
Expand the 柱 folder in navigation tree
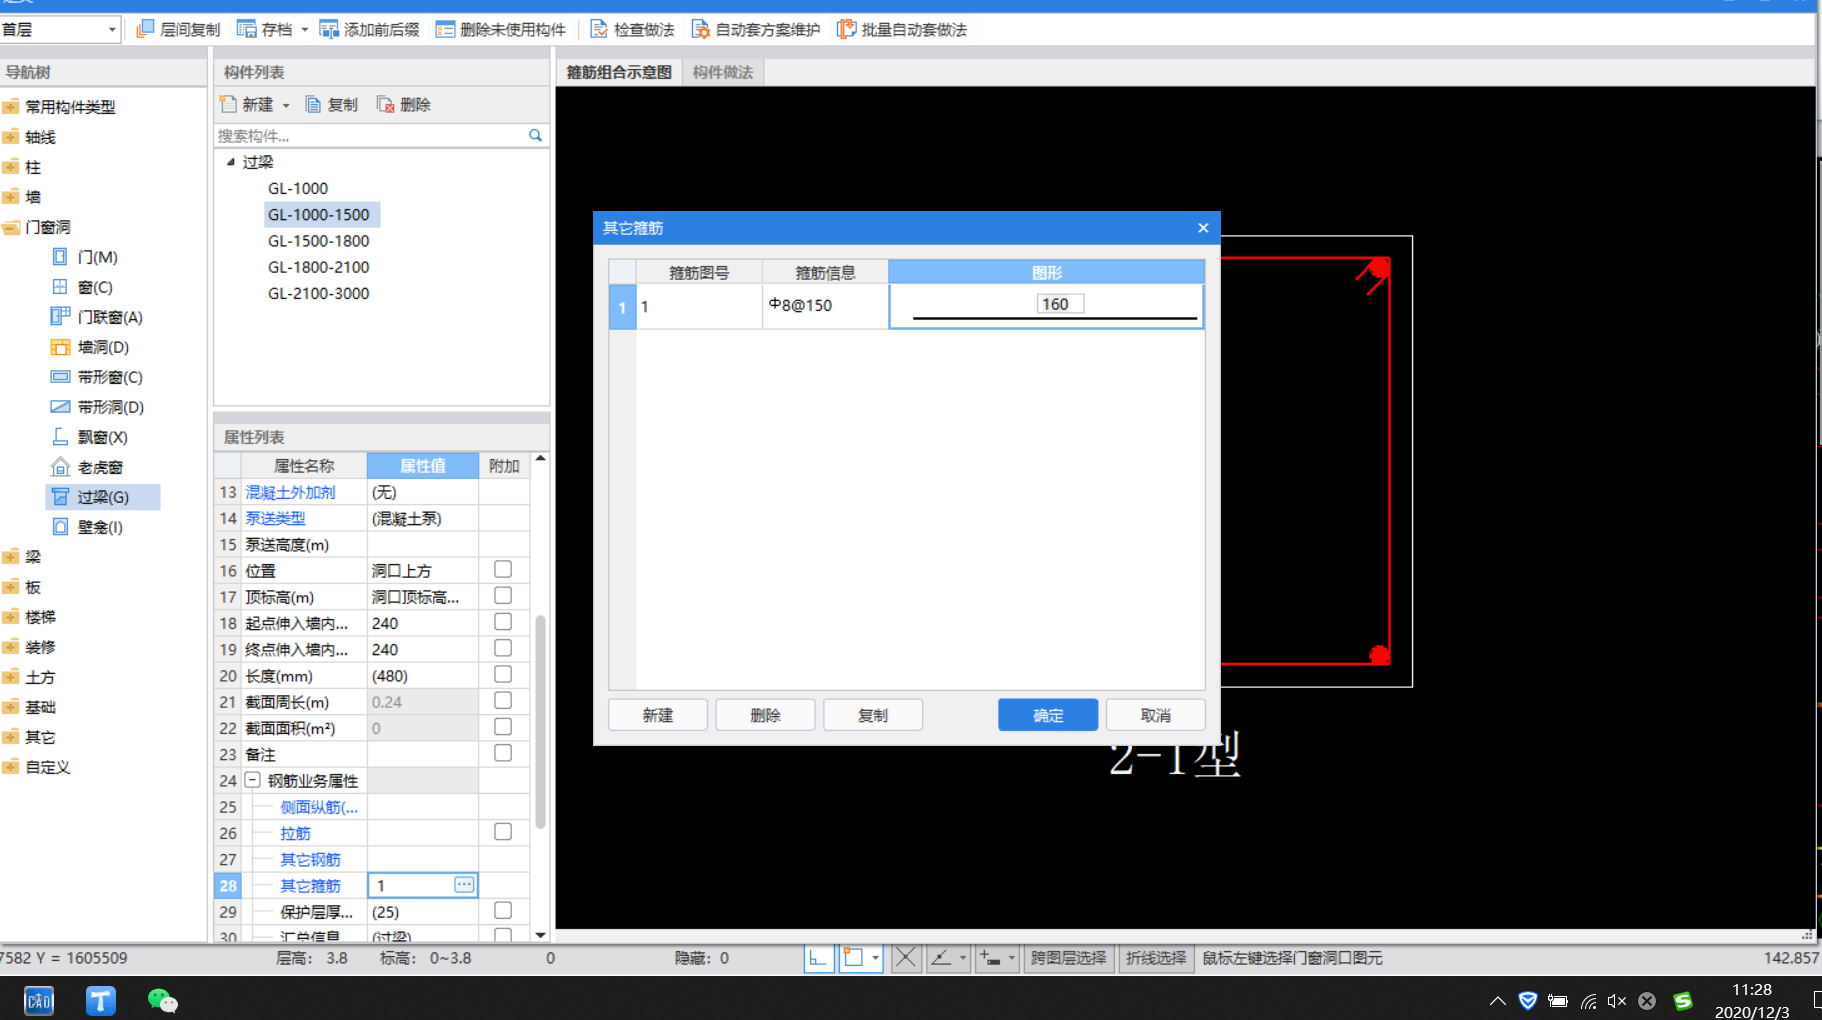point(11,167)
